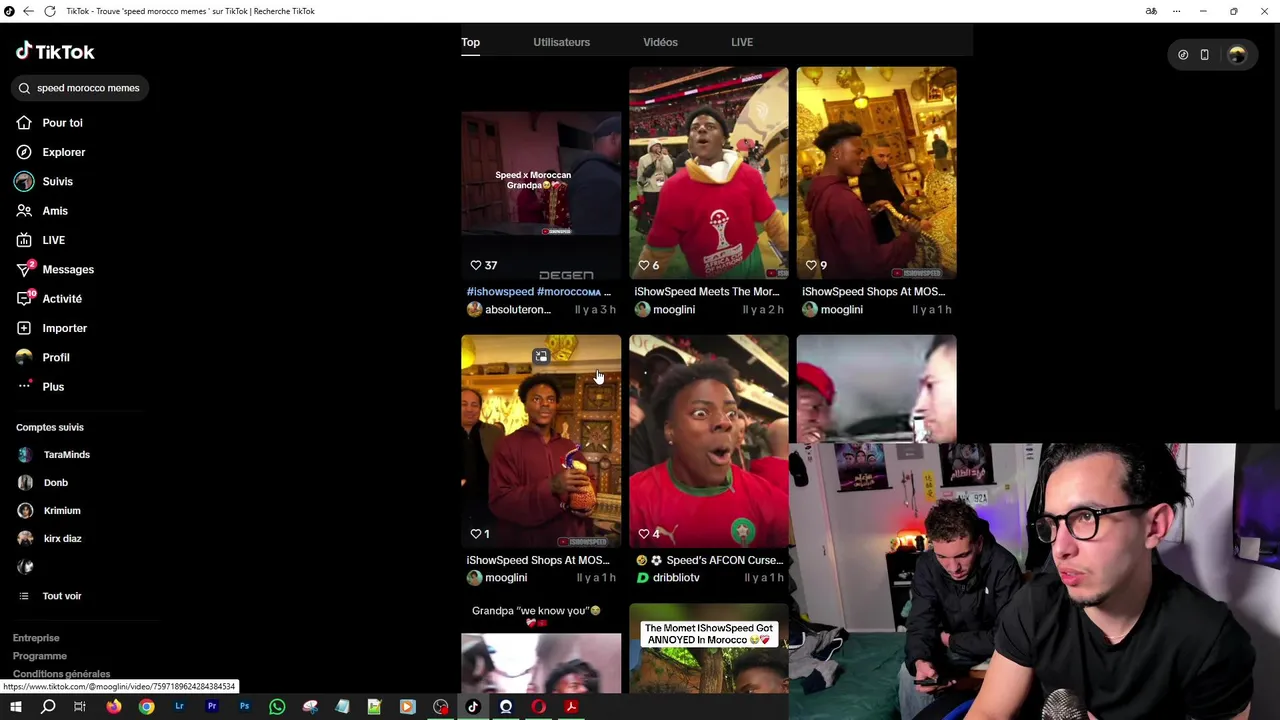This screenshot has width=1280, height=720.
Task: Open the Suivis sidebar item
Action: 45,181
